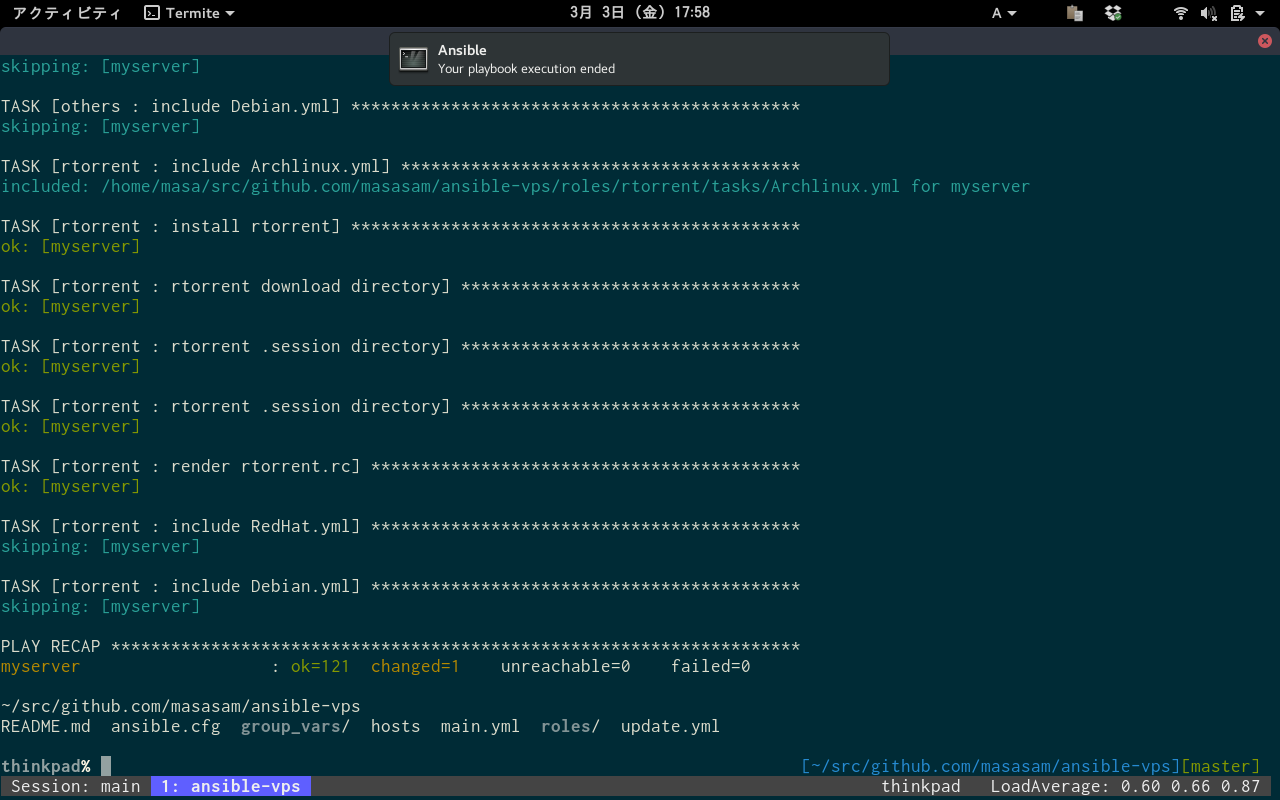Screen dimensions: 1280x800
Task: Select tmux window tab '1: ansible-vps'
Action: pyautogui.click(x=231, y=786)
